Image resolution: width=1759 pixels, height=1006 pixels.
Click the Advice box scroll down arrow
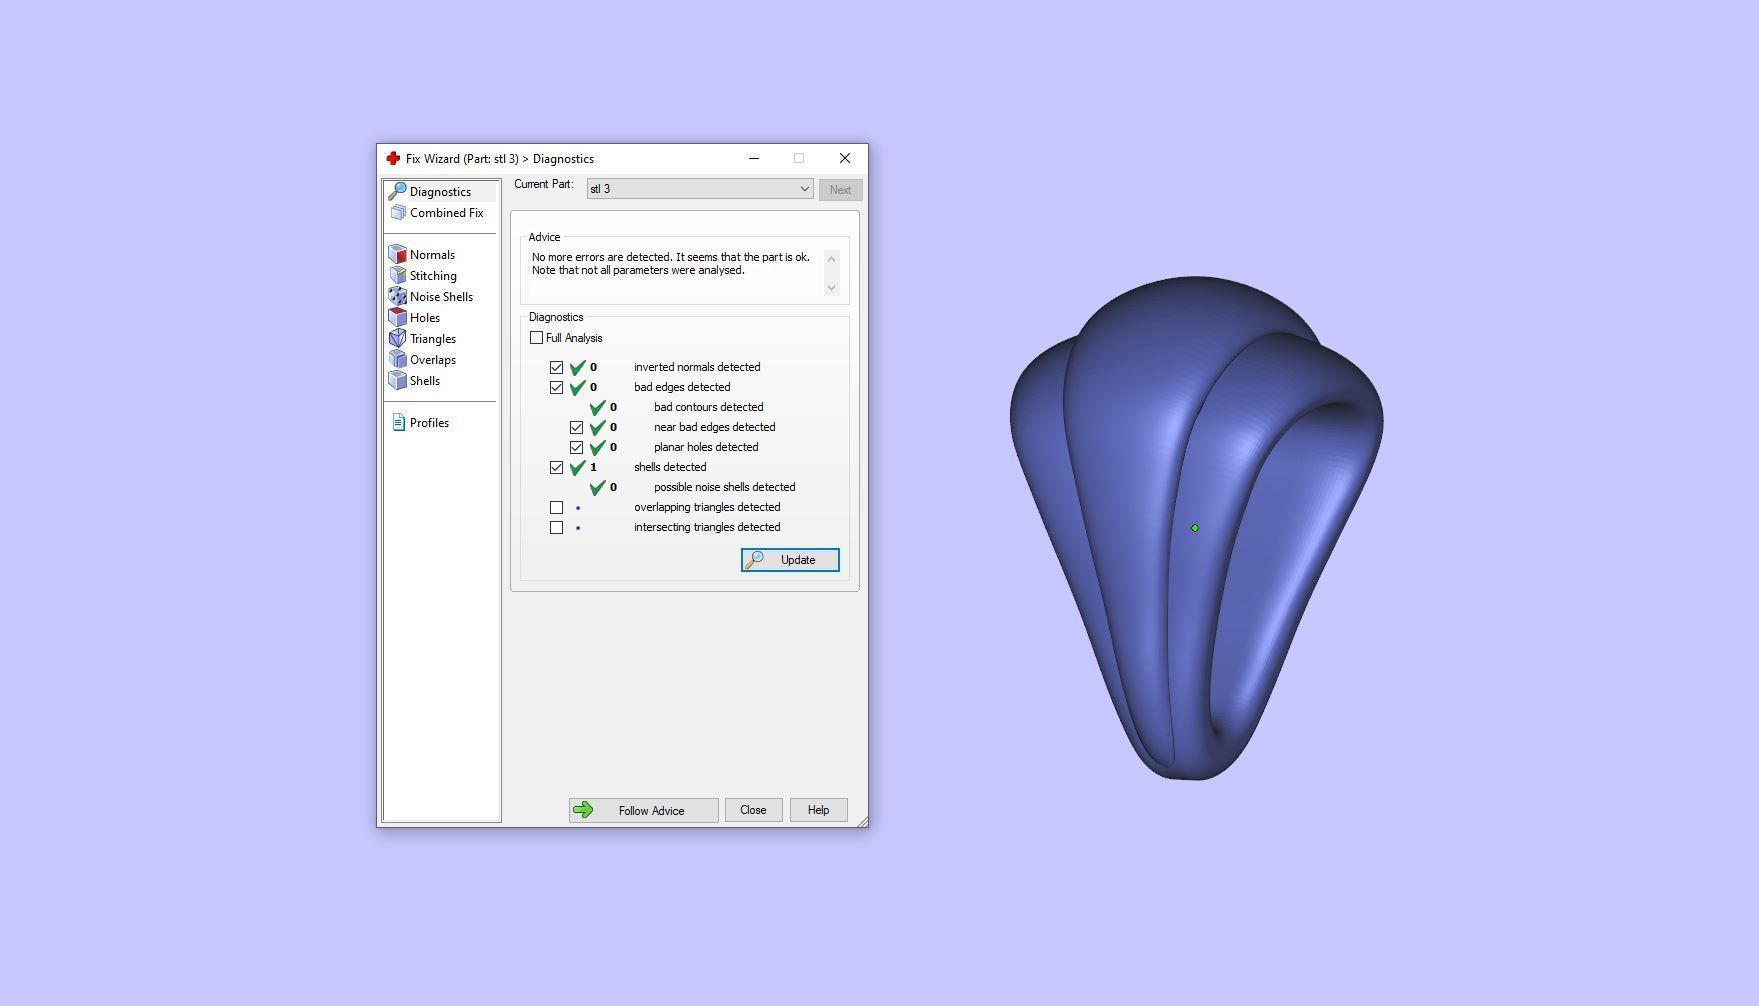(831, 288)
